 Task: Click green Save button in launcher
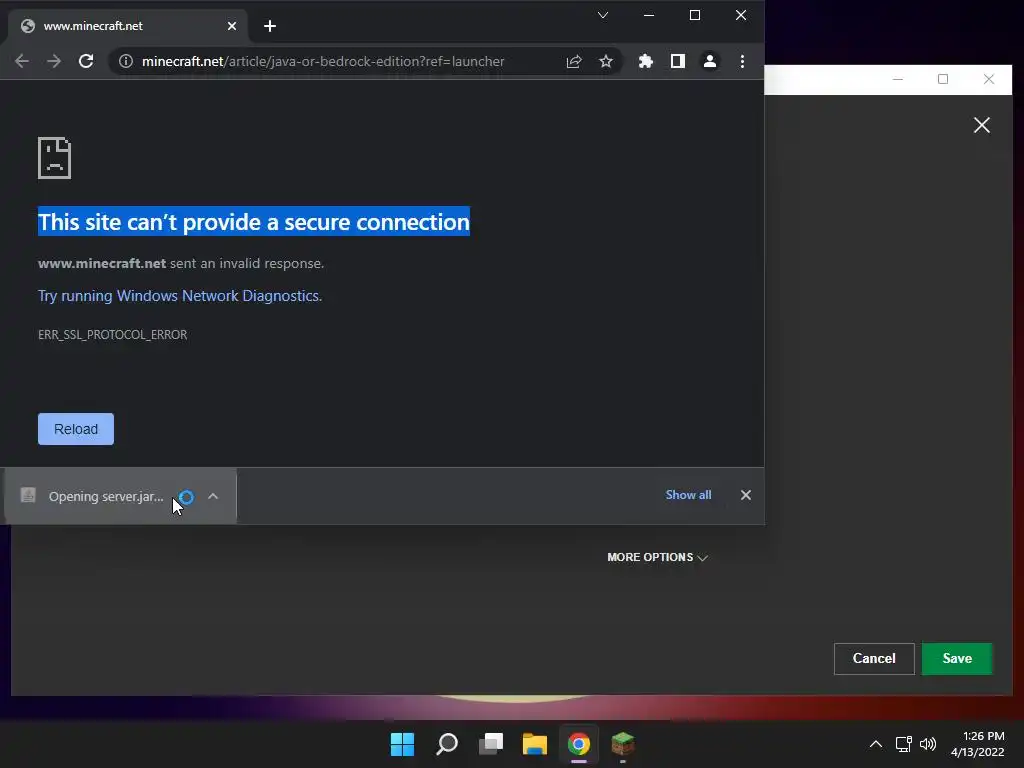coord(957,658)
